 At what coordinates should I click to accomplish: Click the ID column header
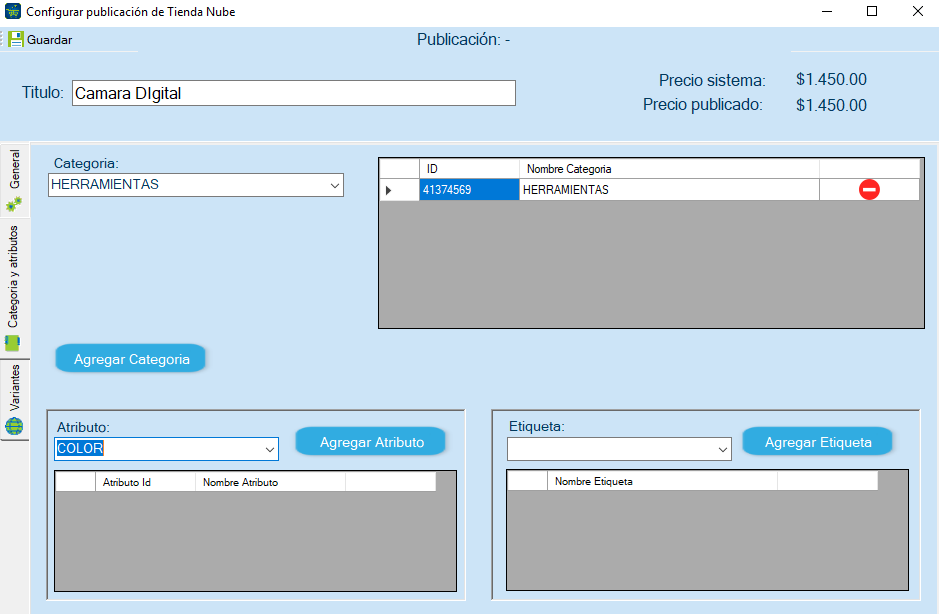pyautogui.click(x=469, y=169)
